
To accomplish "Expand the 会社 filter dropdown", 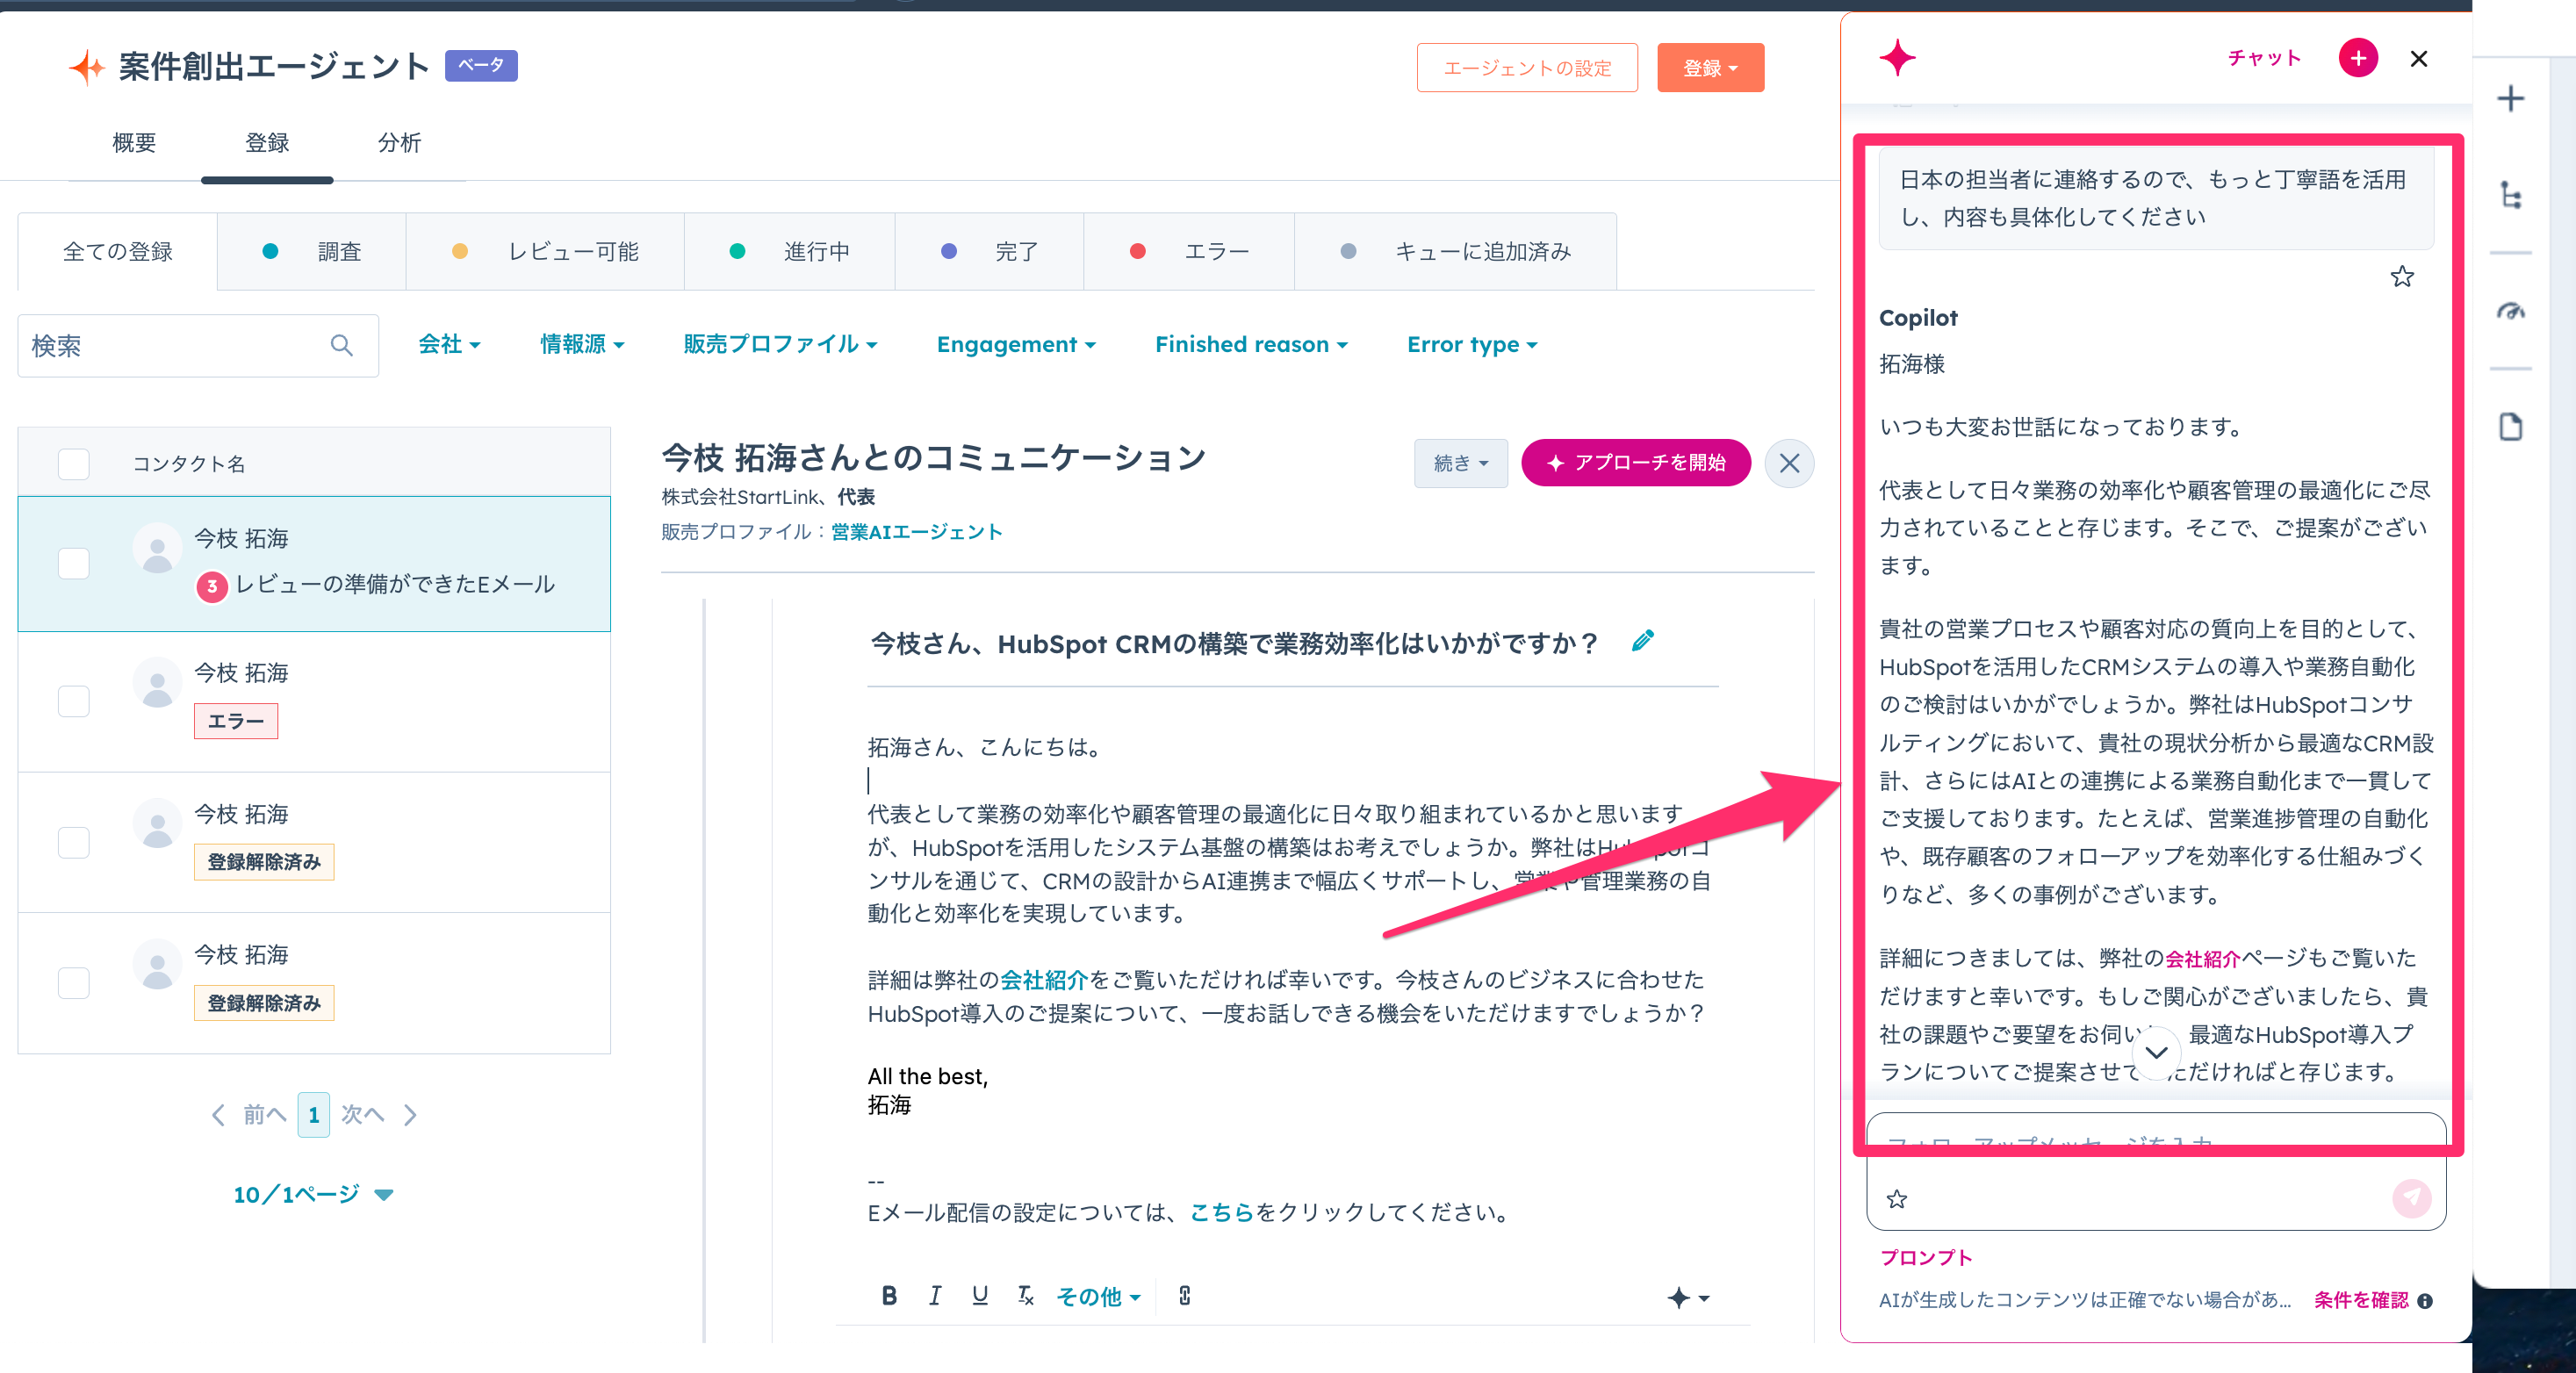I will pyautogui.click(x=449, y=345).
